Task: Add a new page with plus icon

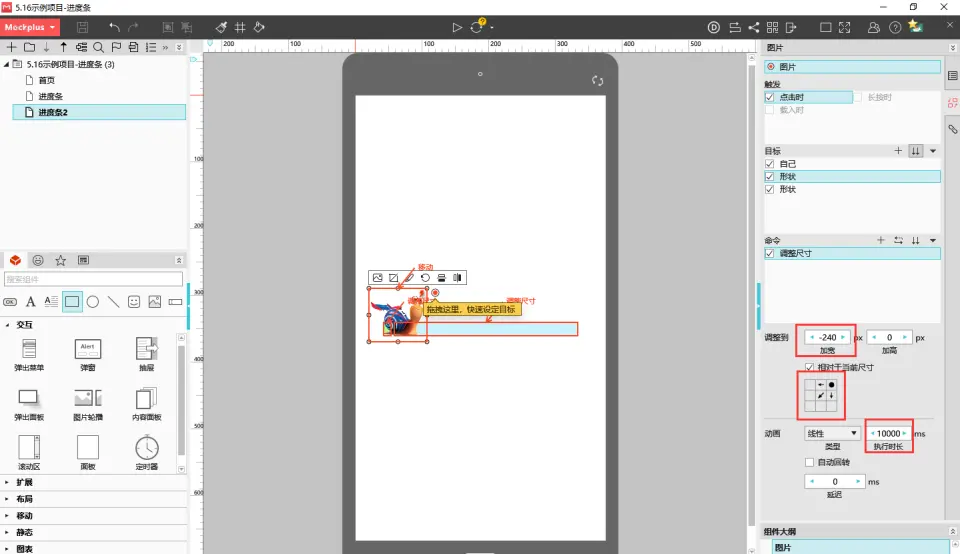Action: click(11, 47)
